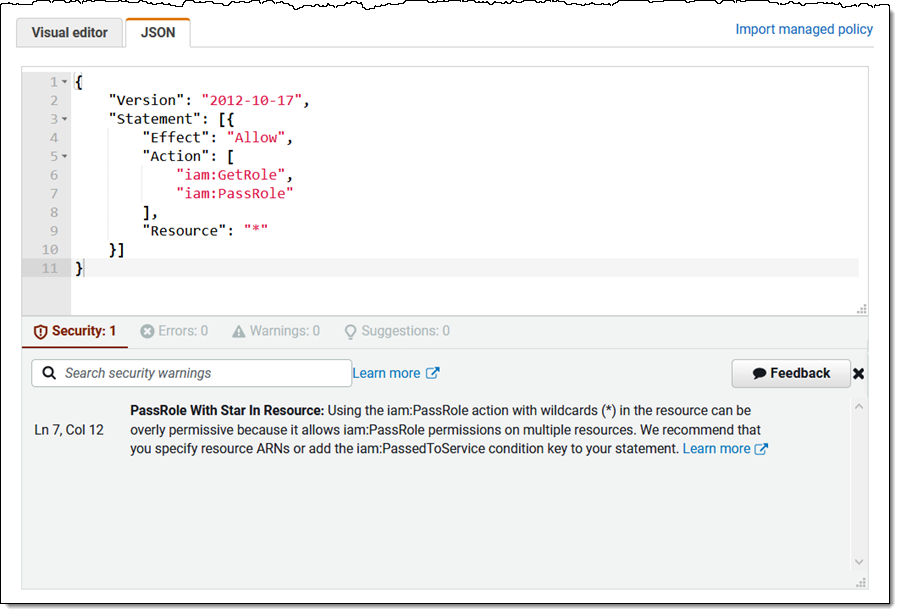The image size is (900, 614).
Task: Click the Suggestions lightbulb icon
Action: point(350,332)
